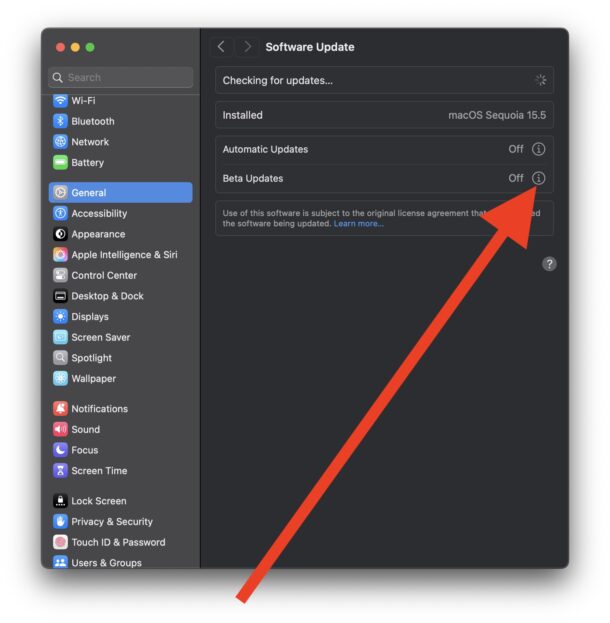Open Accessibility settings pane

[99, 213]
